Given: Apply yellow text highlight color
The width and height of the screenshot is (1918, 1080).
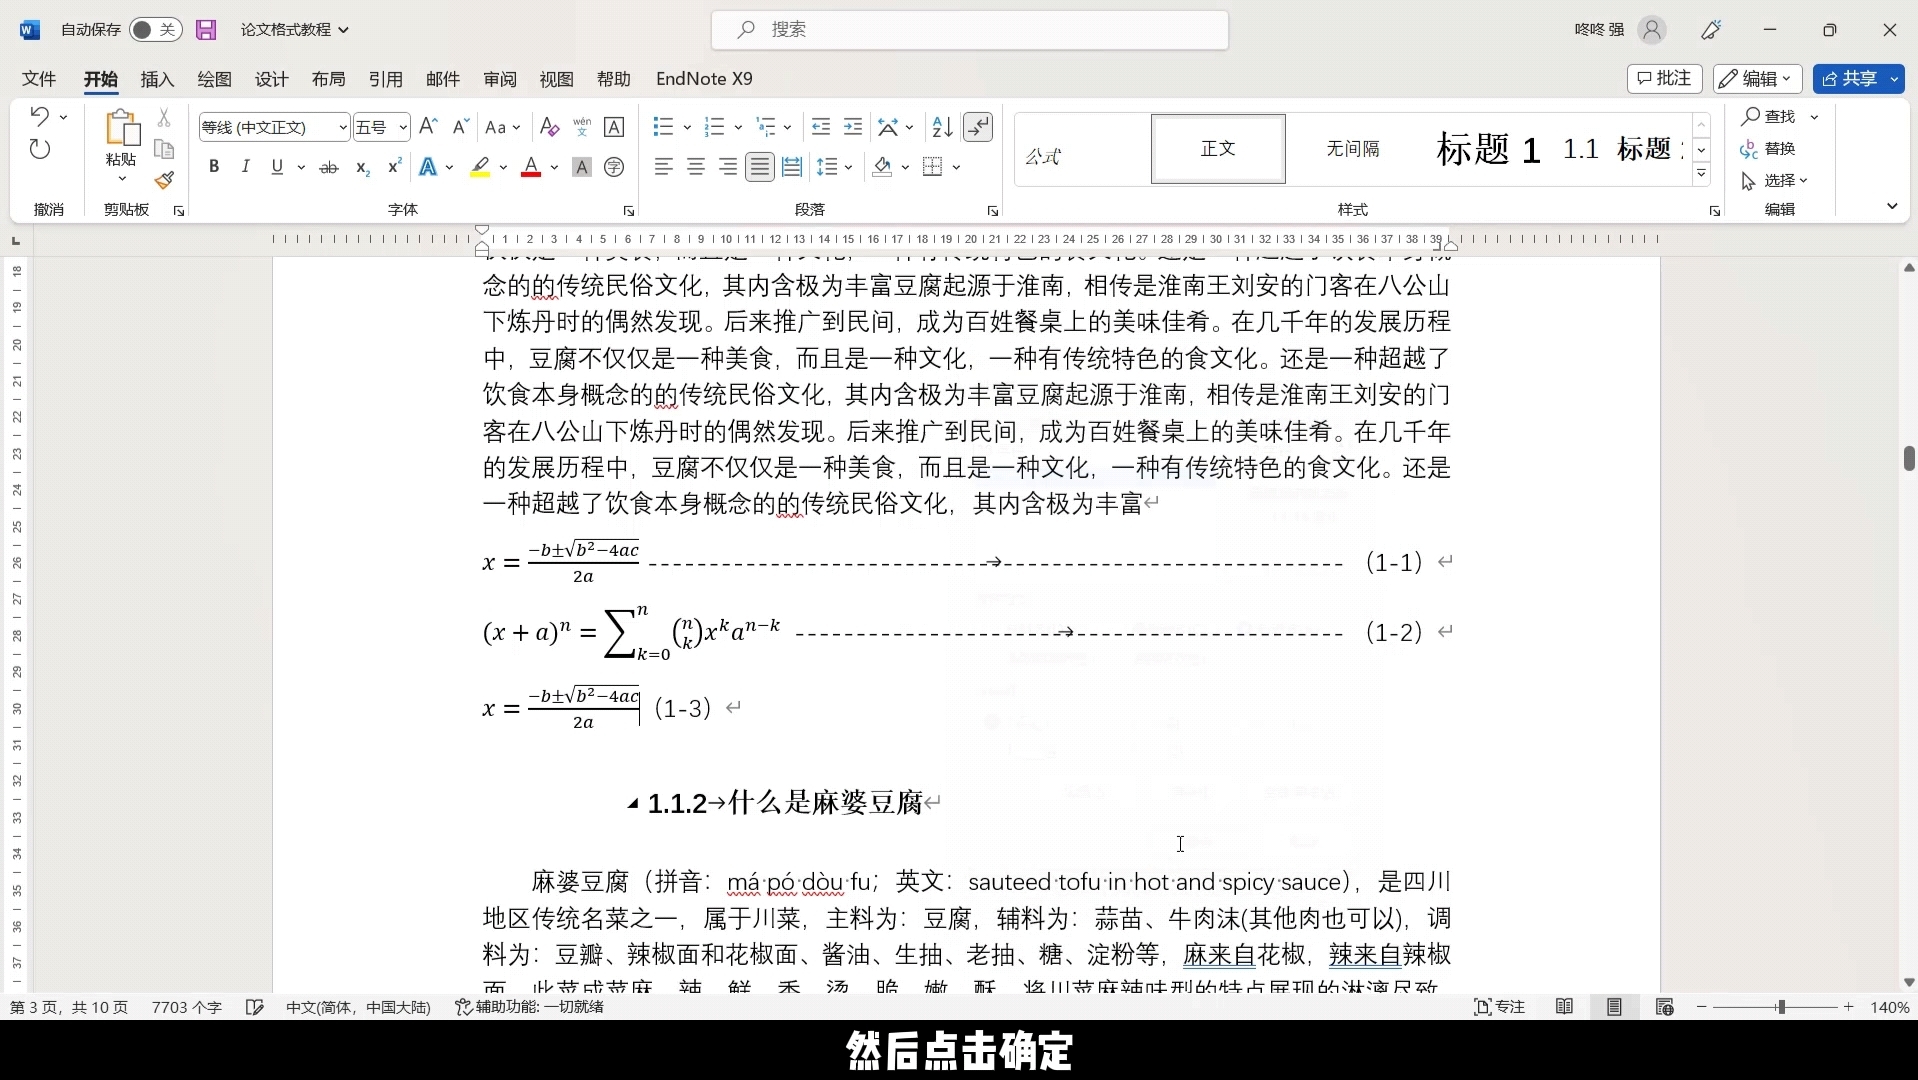Looking at the screenshot, I should tap(480, 167).
